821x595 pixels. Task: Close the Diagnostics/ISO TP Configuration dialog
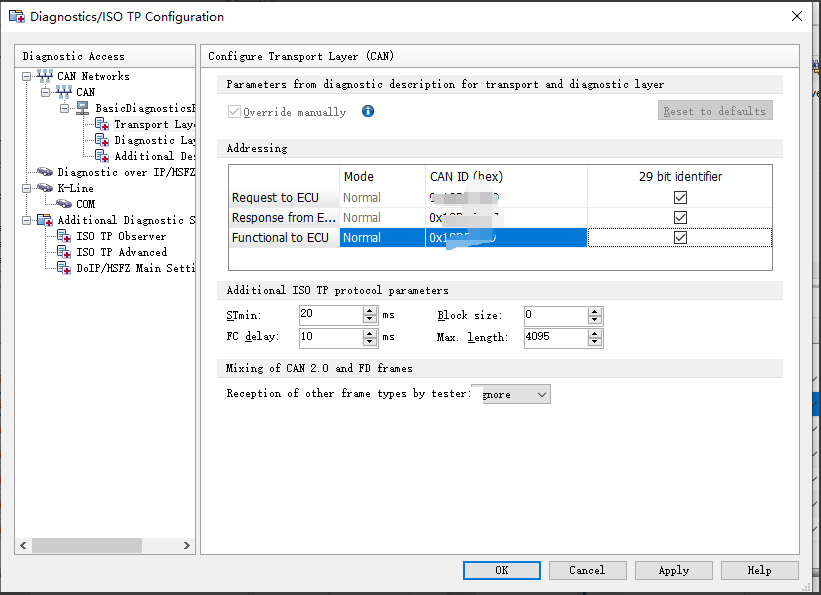[797, 16]
